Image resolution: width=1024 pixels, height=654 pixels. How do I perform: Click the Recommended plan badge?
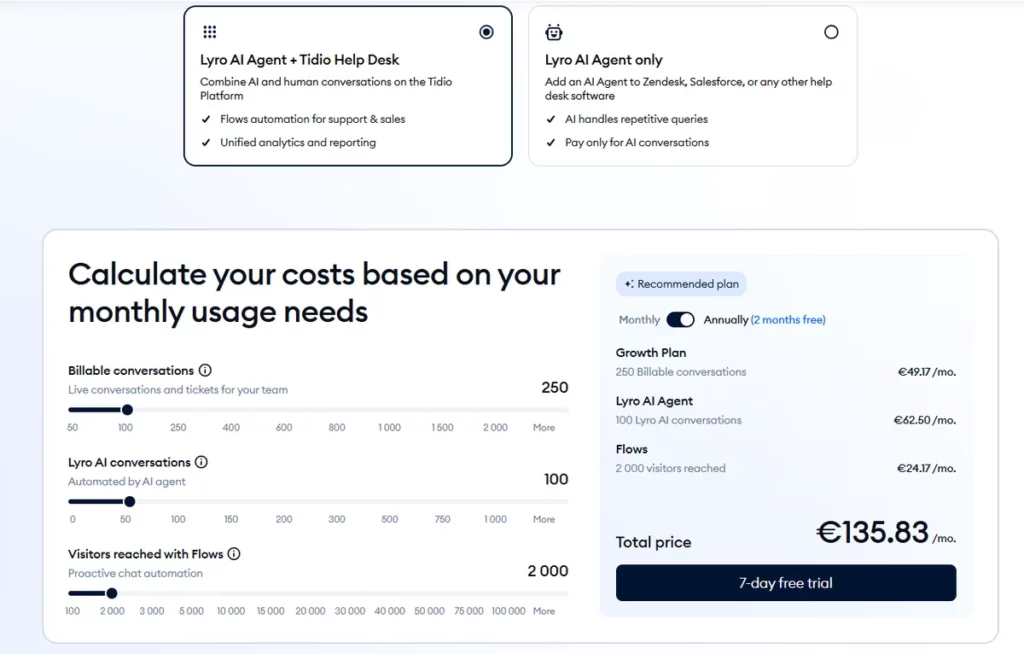pos(681,284)
